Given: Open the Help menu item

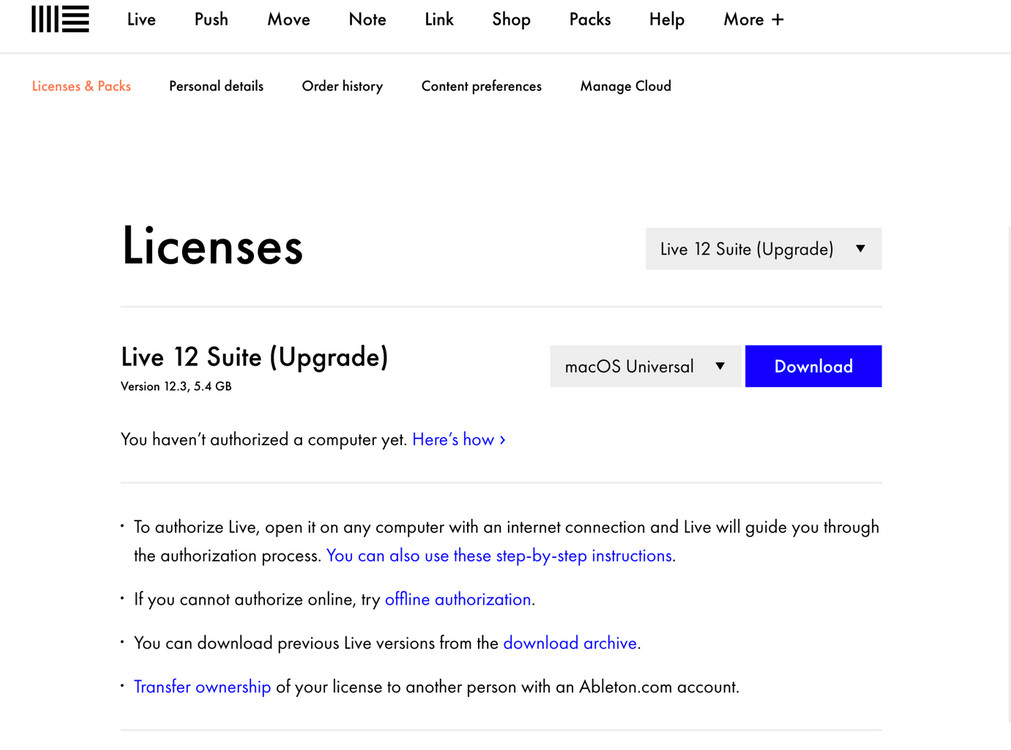Looking at the screenshot, I should tap(666, 19).
